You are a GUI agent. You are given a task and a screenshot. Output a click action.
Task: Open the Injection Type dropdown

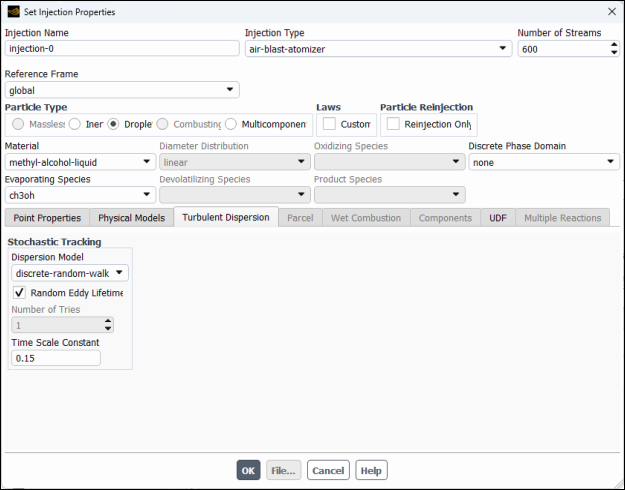(x=377, y=48)
